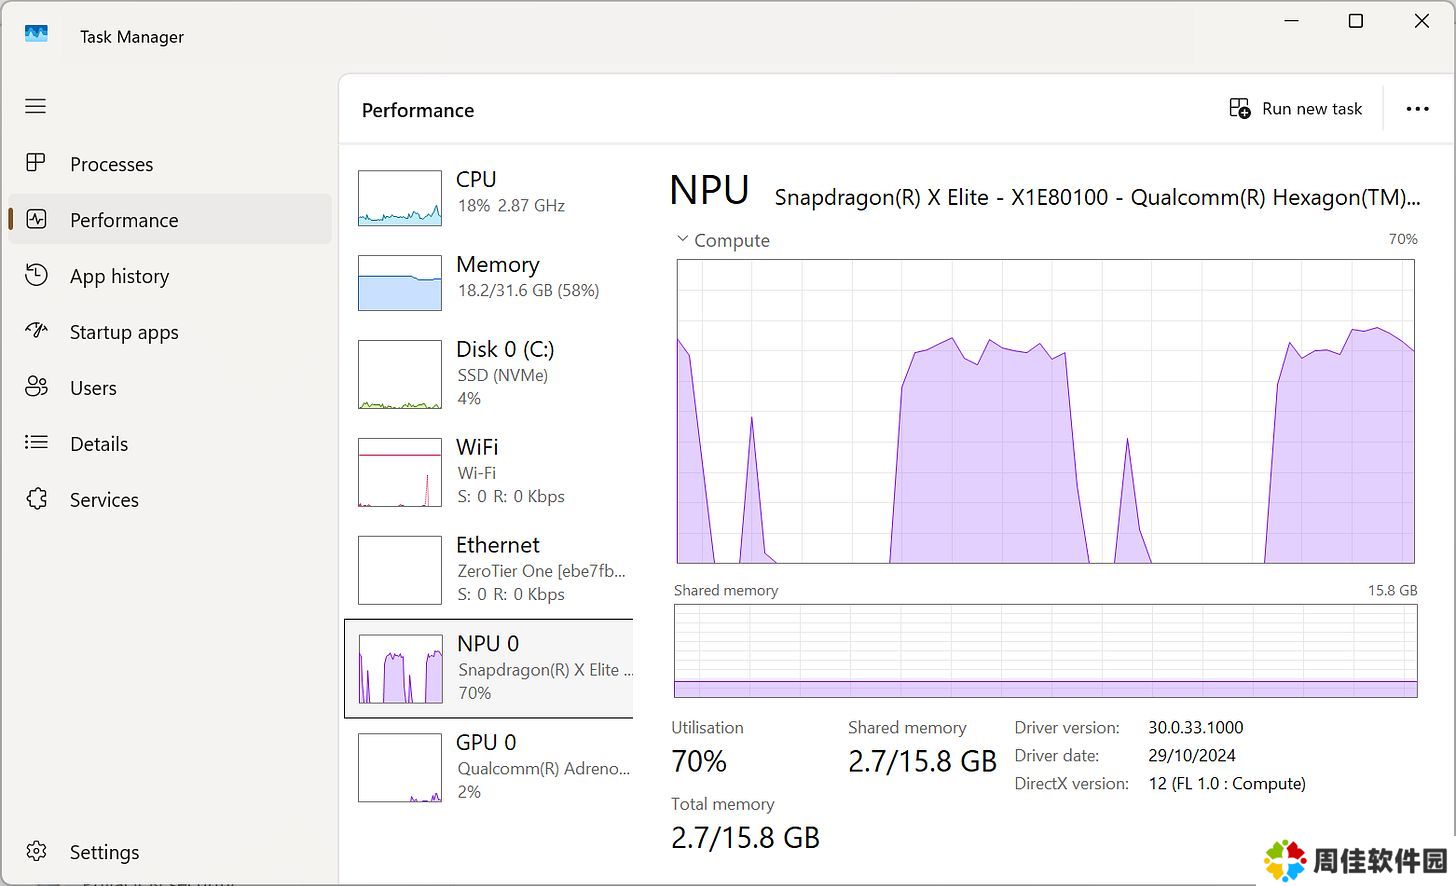Expand the Compute graph dropdown chevron

click(x=682, y=239)
